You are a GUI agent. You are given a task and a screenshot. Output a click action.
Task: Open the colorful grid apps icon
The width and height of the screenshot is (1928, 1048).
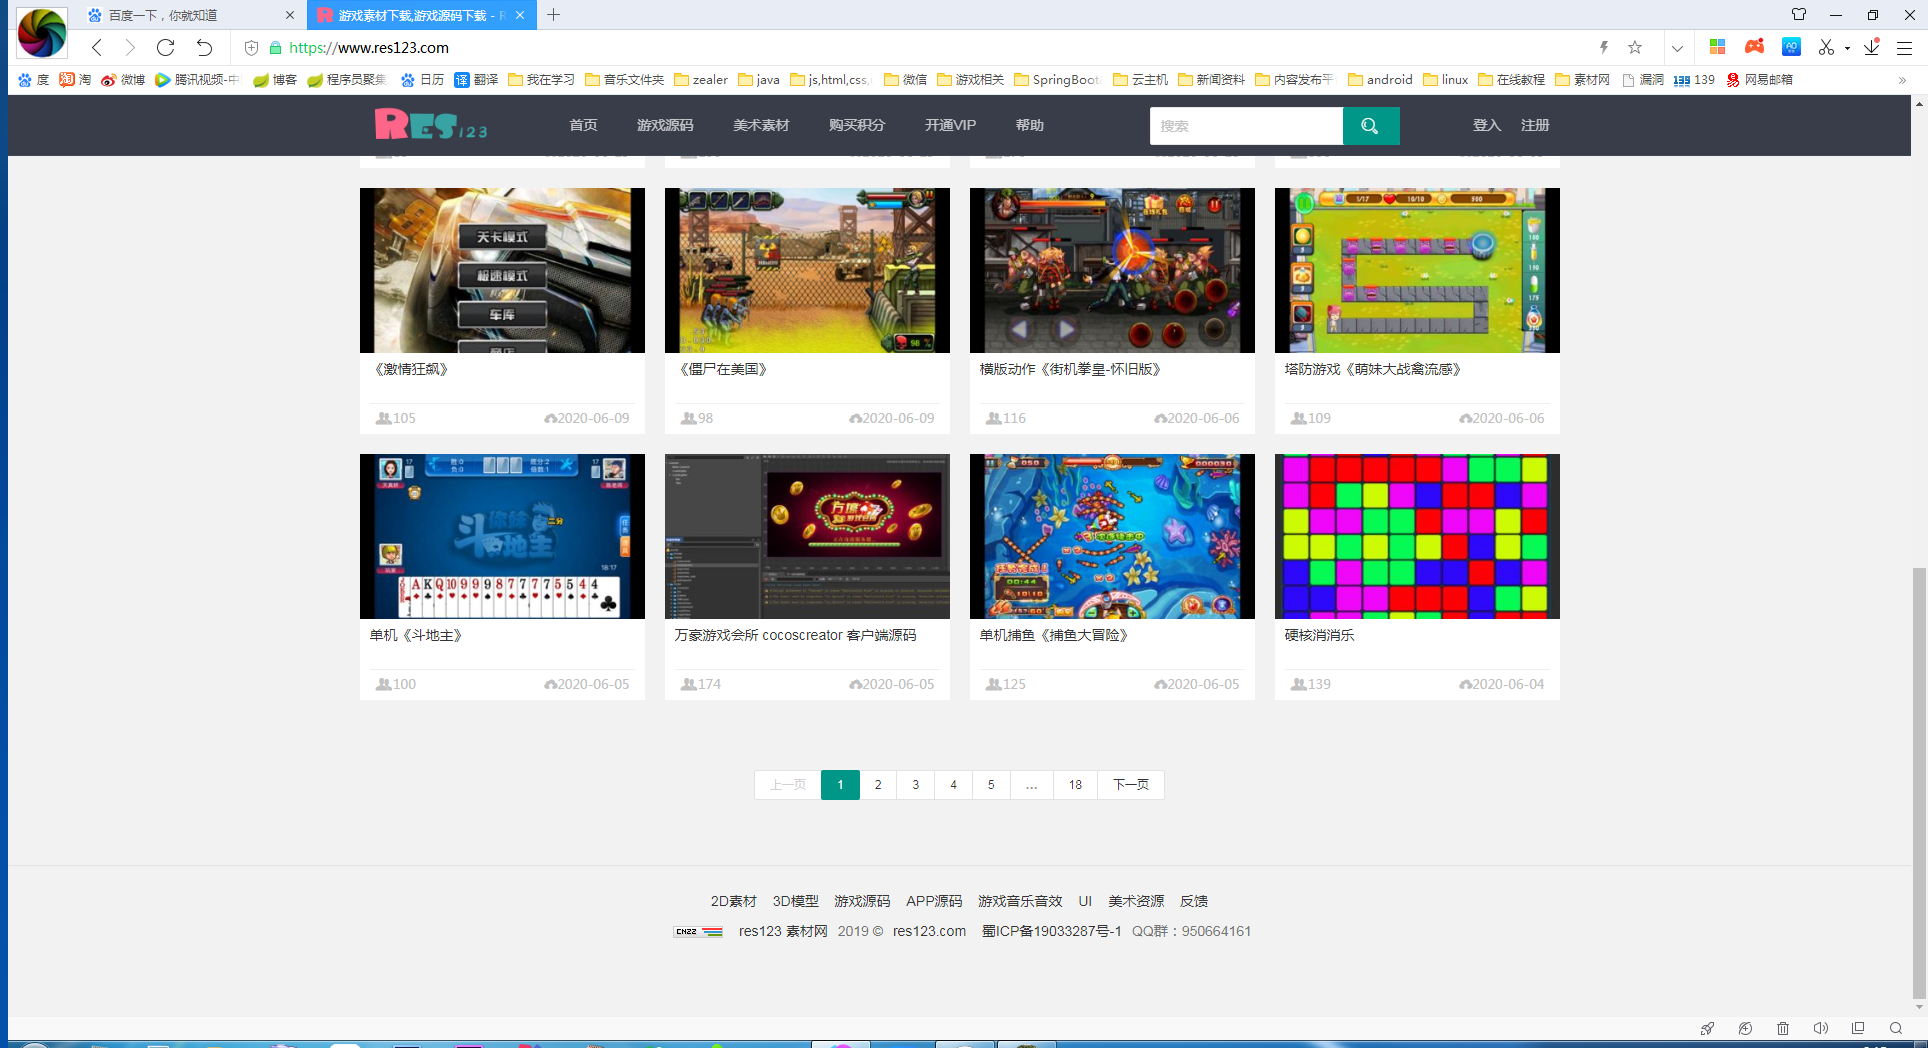tap(1717, 47)
